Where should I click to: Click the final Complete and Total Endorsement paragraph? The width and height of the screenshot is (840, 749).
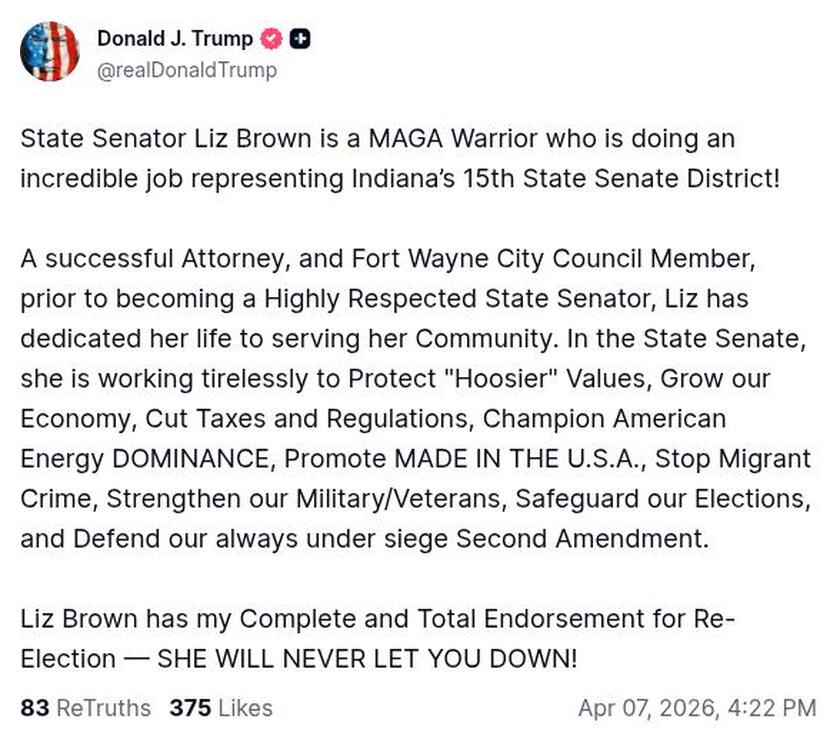pyautogui.click(x=380, y=638)
